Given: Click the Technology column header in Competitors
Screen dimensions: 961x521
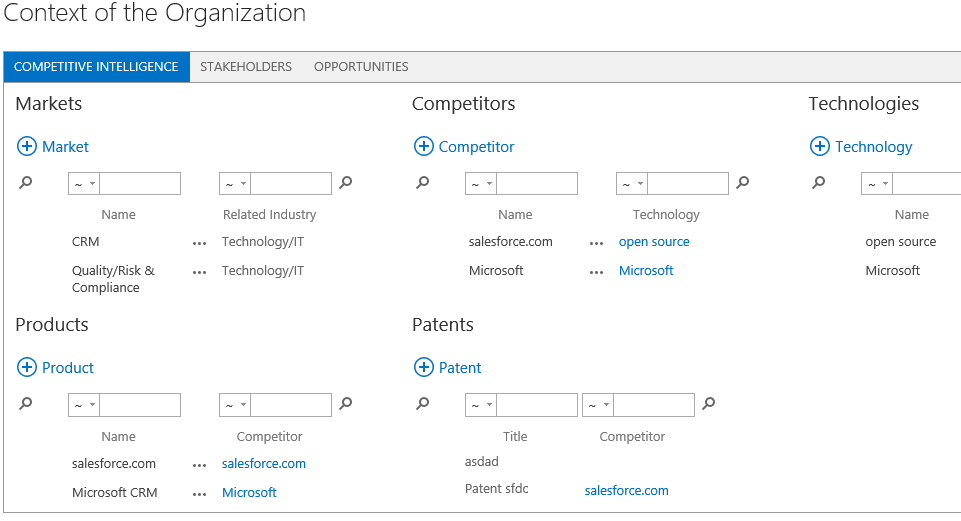Looking at the screenshot, I should [x=666, y=215].
